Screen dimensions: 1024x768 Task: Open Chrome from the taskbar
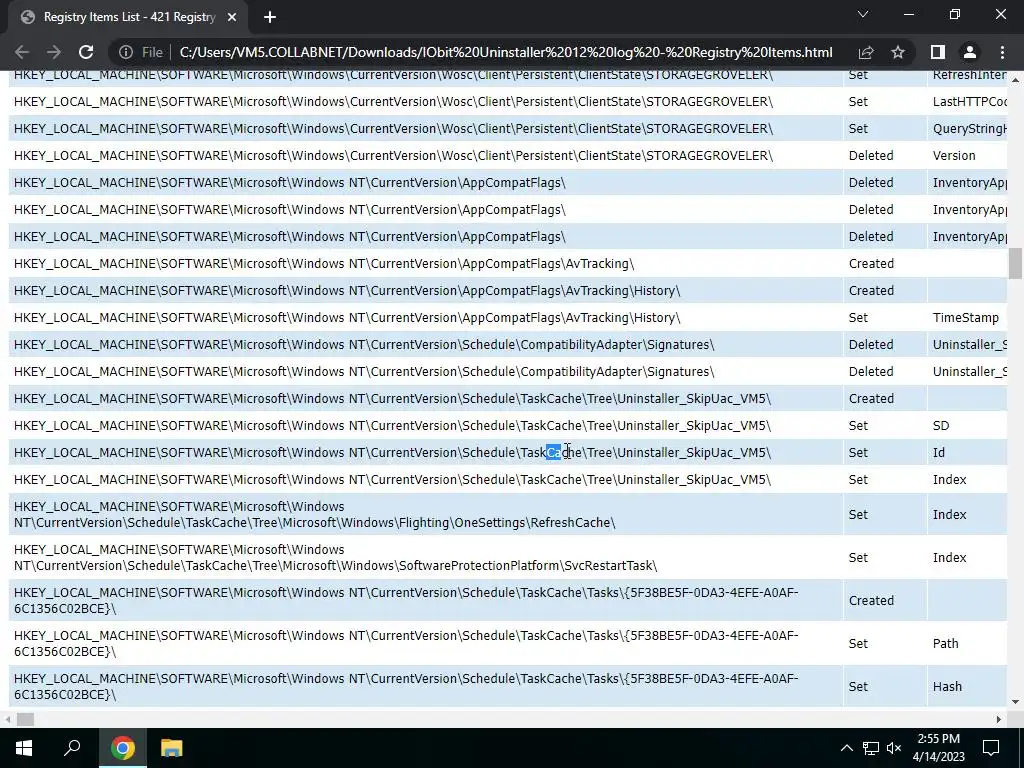[122, 748]
